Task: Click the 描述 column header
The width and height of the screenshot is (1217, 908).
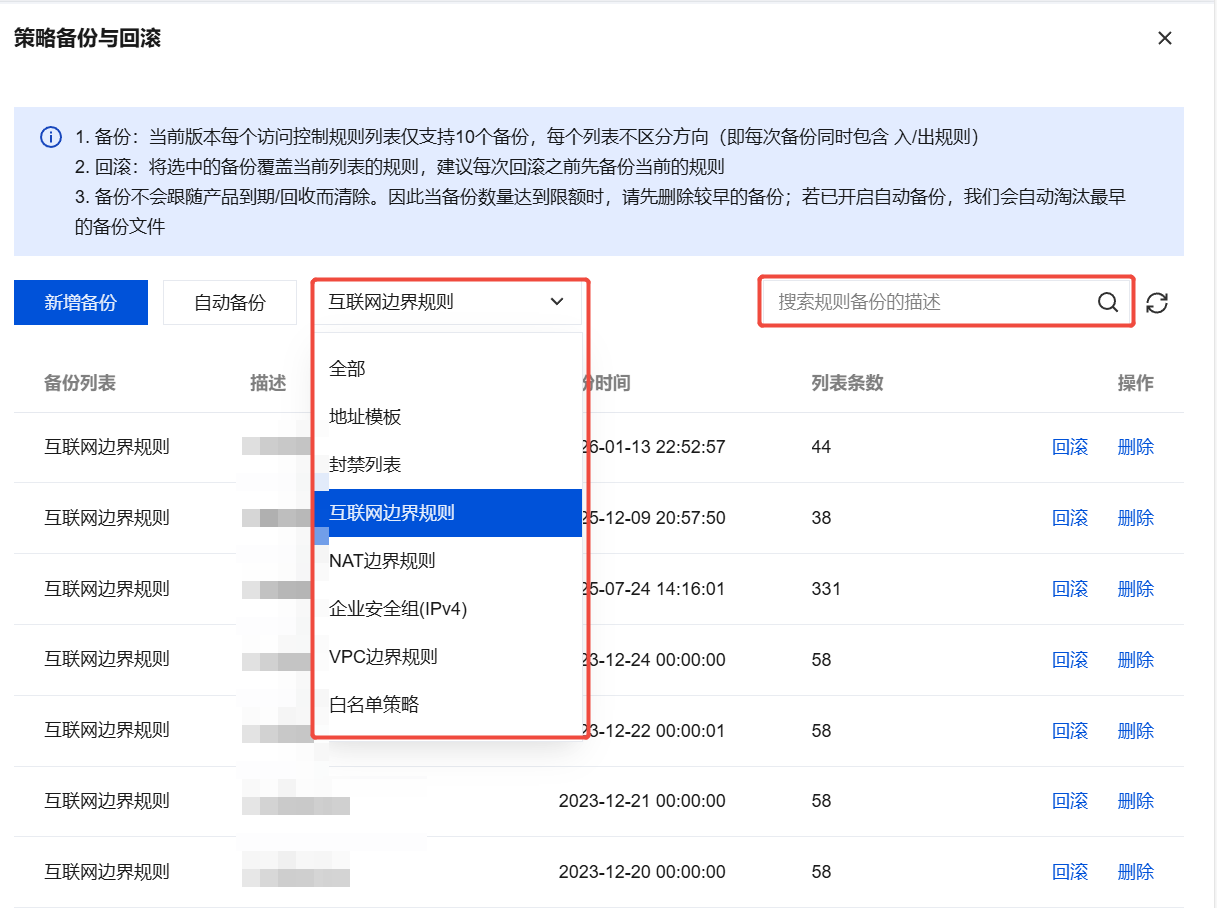Action: [268, 383]
